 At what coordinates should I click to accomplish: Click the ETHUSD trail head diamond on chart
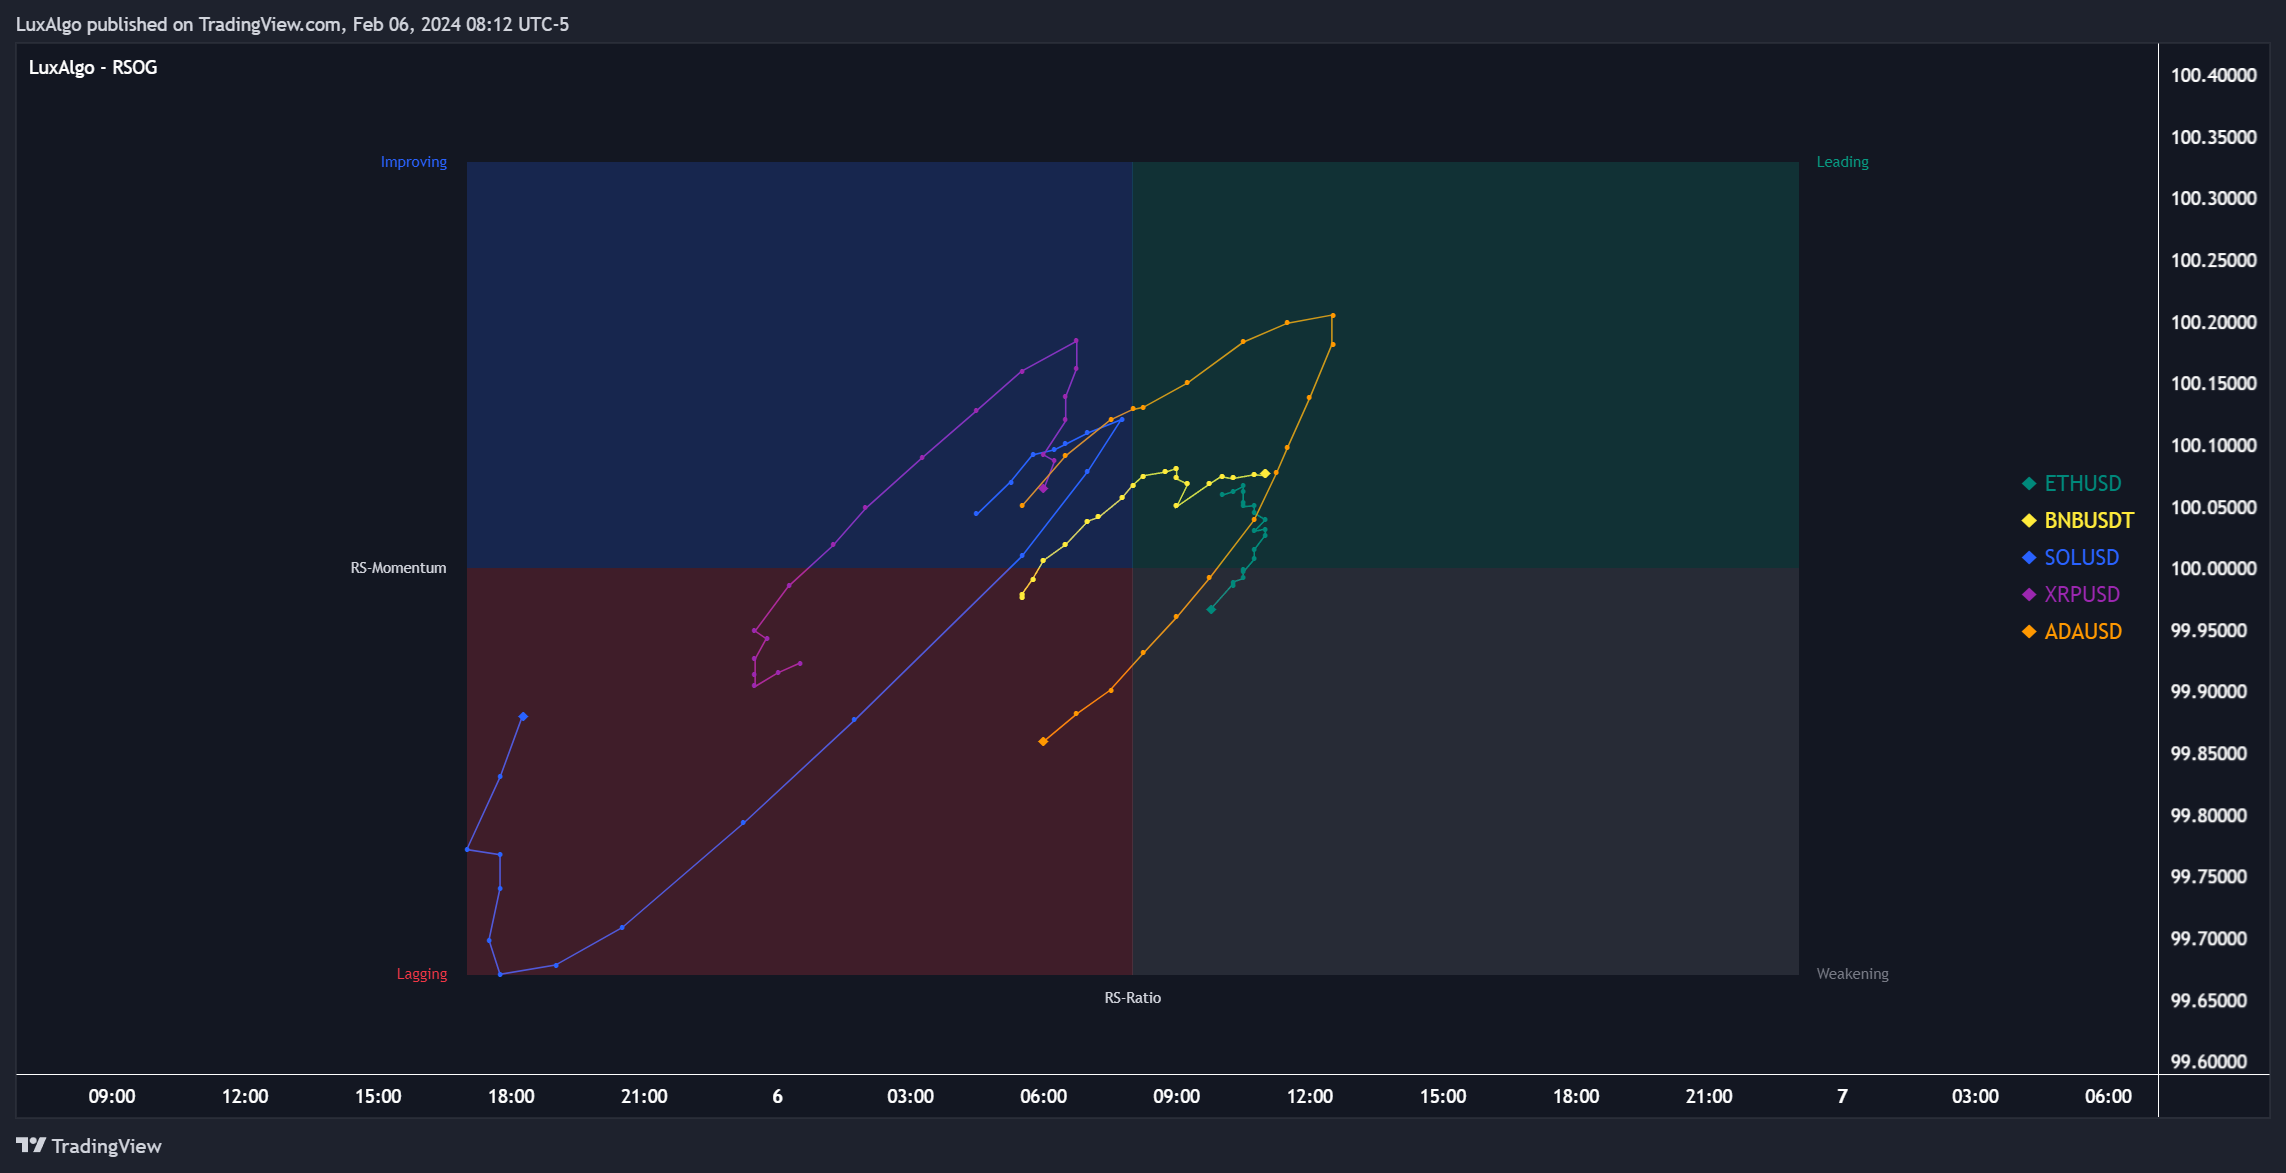point(1211,609)
